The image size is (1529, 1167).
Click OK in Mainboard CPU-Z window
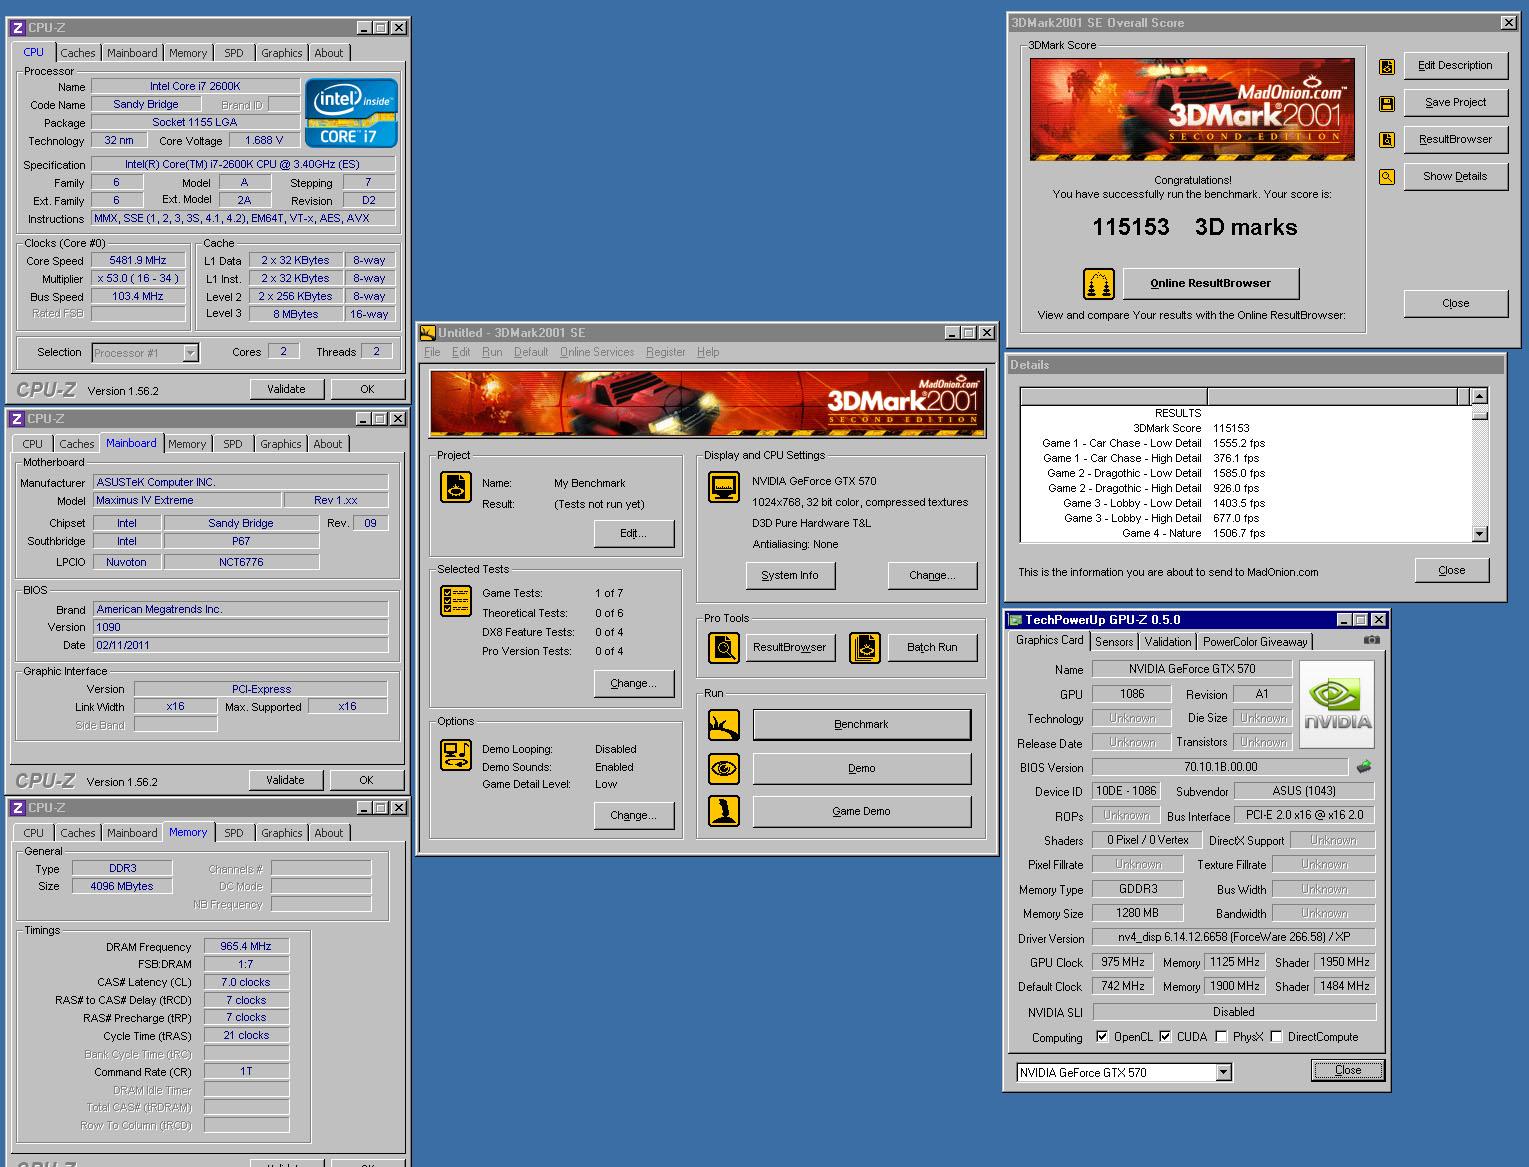pyautogui.click(x=366, y=780)
